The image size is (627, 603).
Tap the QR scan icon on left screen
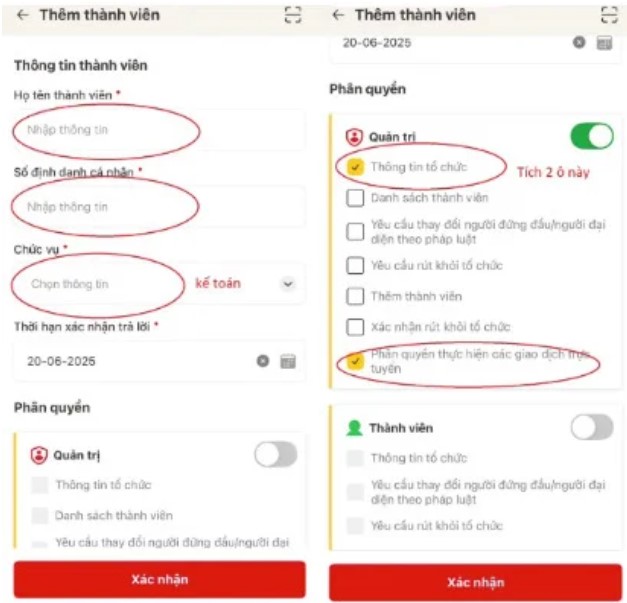pos(293,16)
